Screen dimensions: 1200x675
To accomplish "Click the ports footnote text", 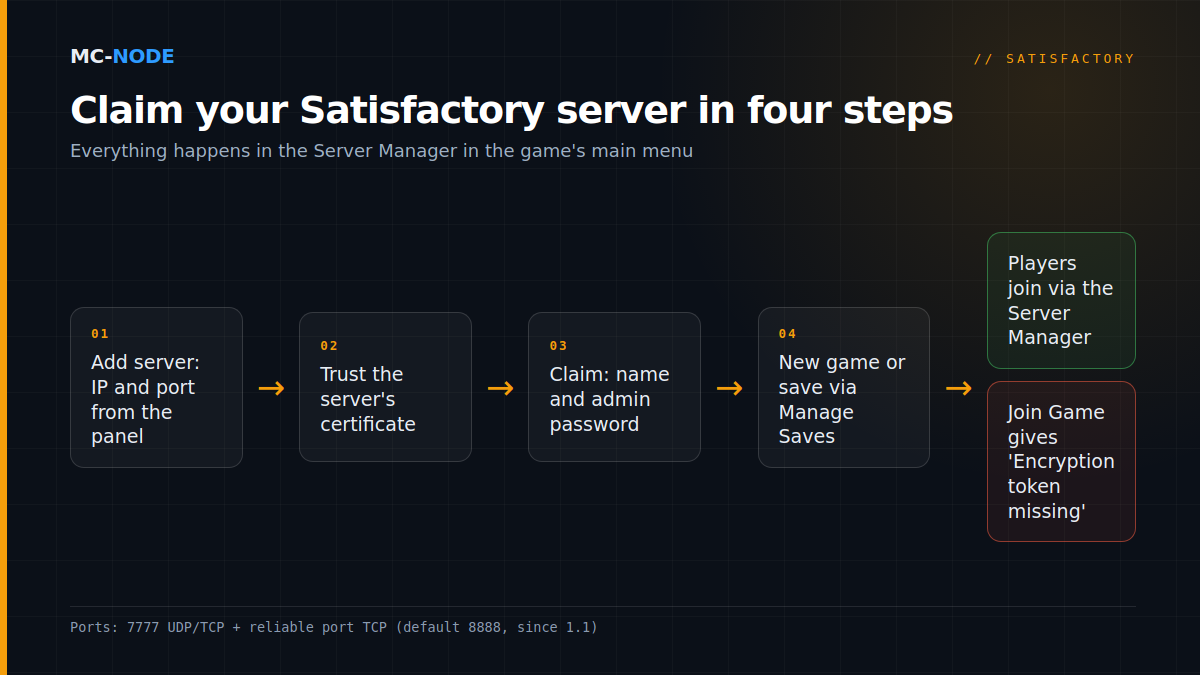I will coord(334,627).
